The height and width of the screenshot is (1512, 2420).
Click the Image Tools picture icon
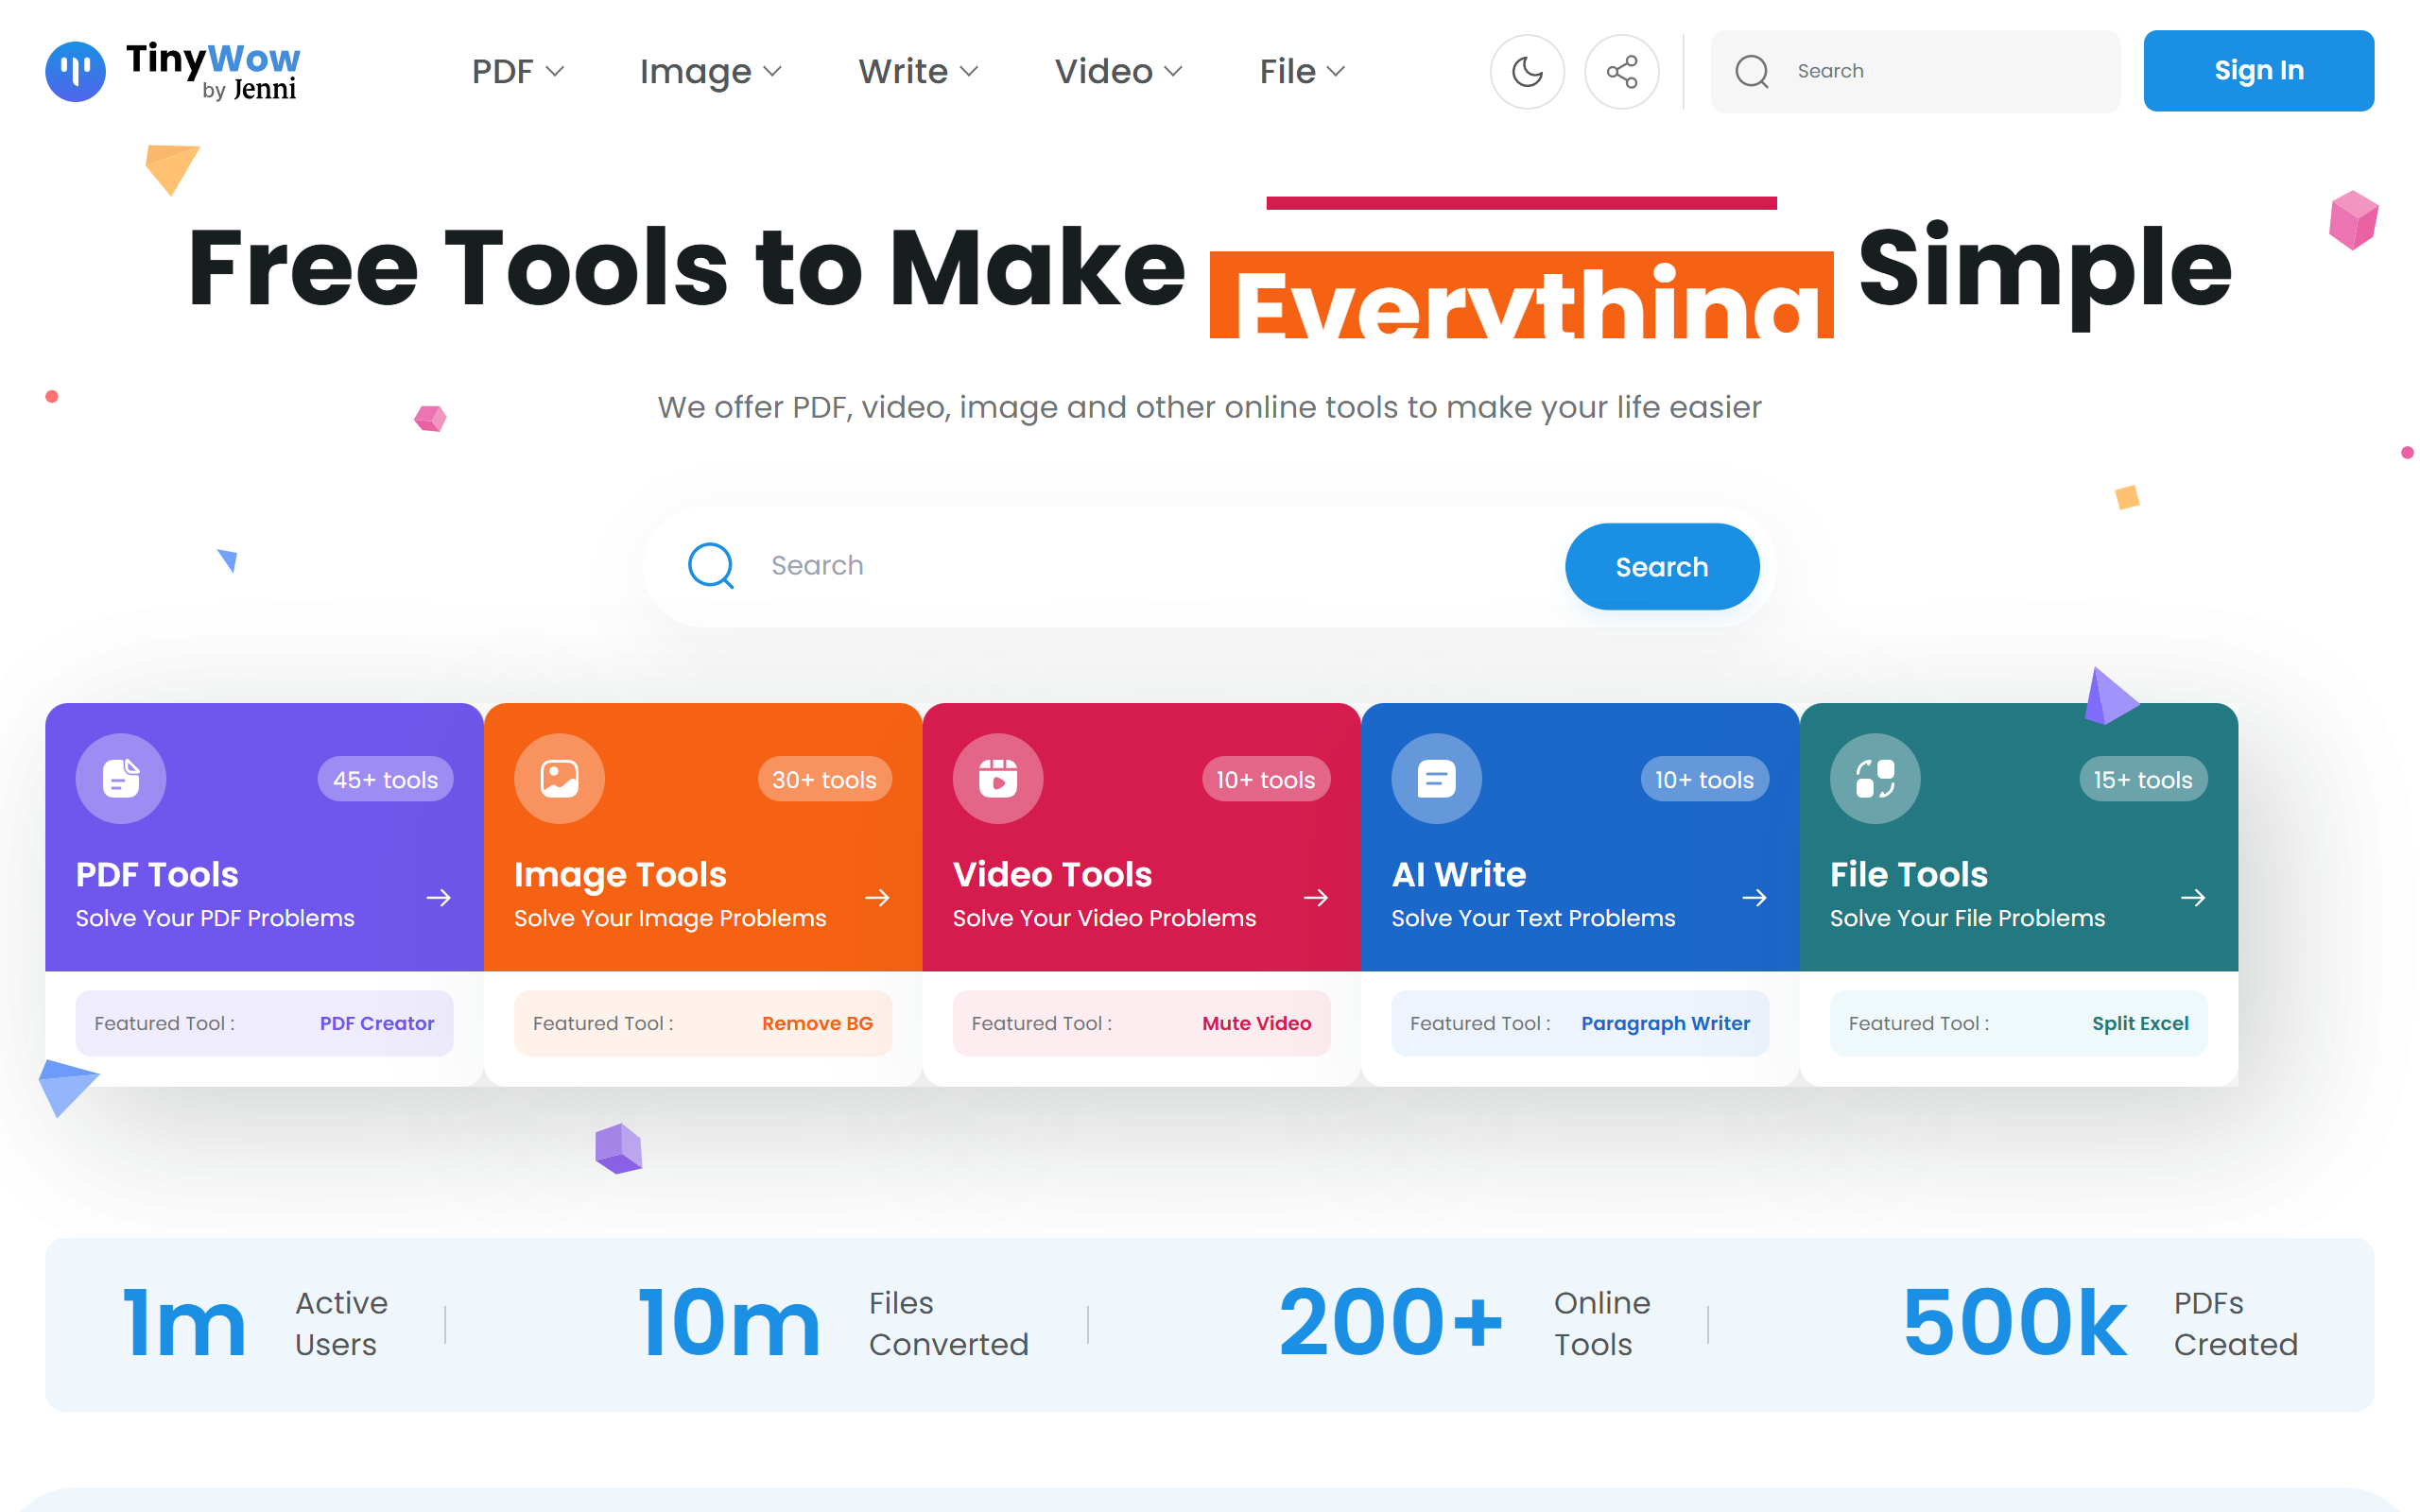(559, 778)
